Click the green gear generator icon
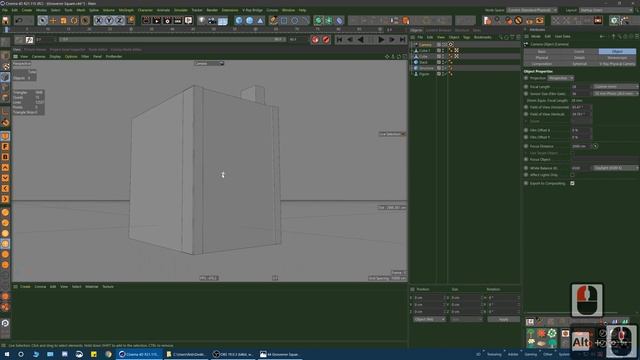Image resolution: width=640 pixels, height=360 pixels. point(318,20)
